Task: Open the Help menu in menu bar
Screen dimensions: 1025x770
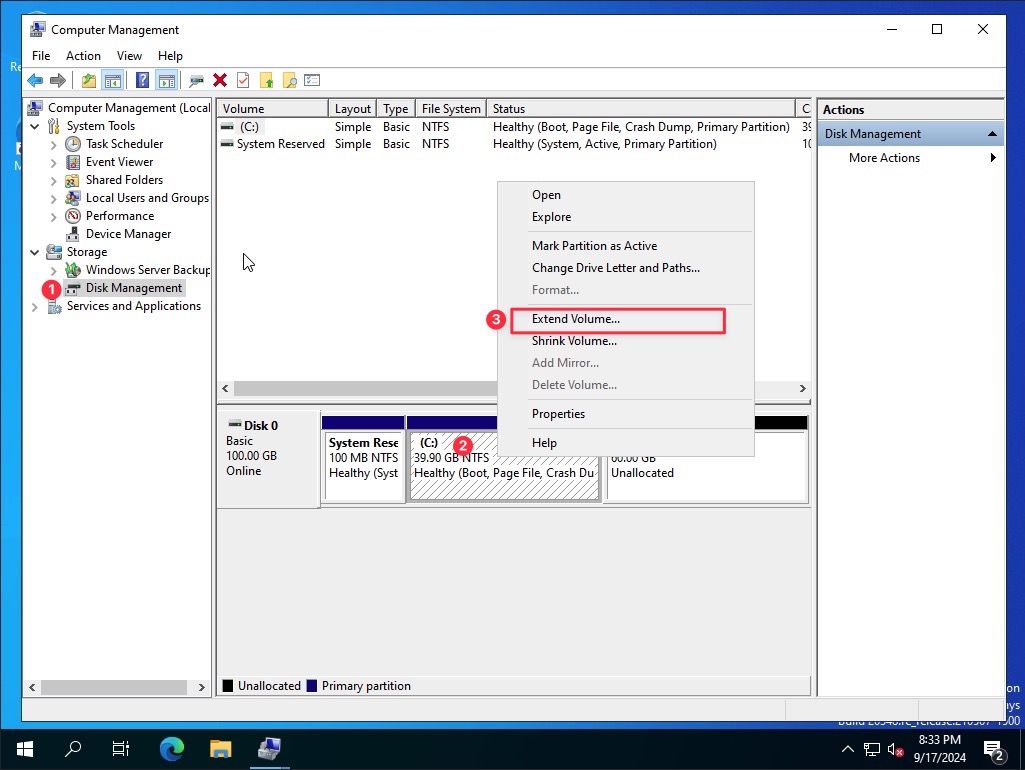Action: point(170,56)
